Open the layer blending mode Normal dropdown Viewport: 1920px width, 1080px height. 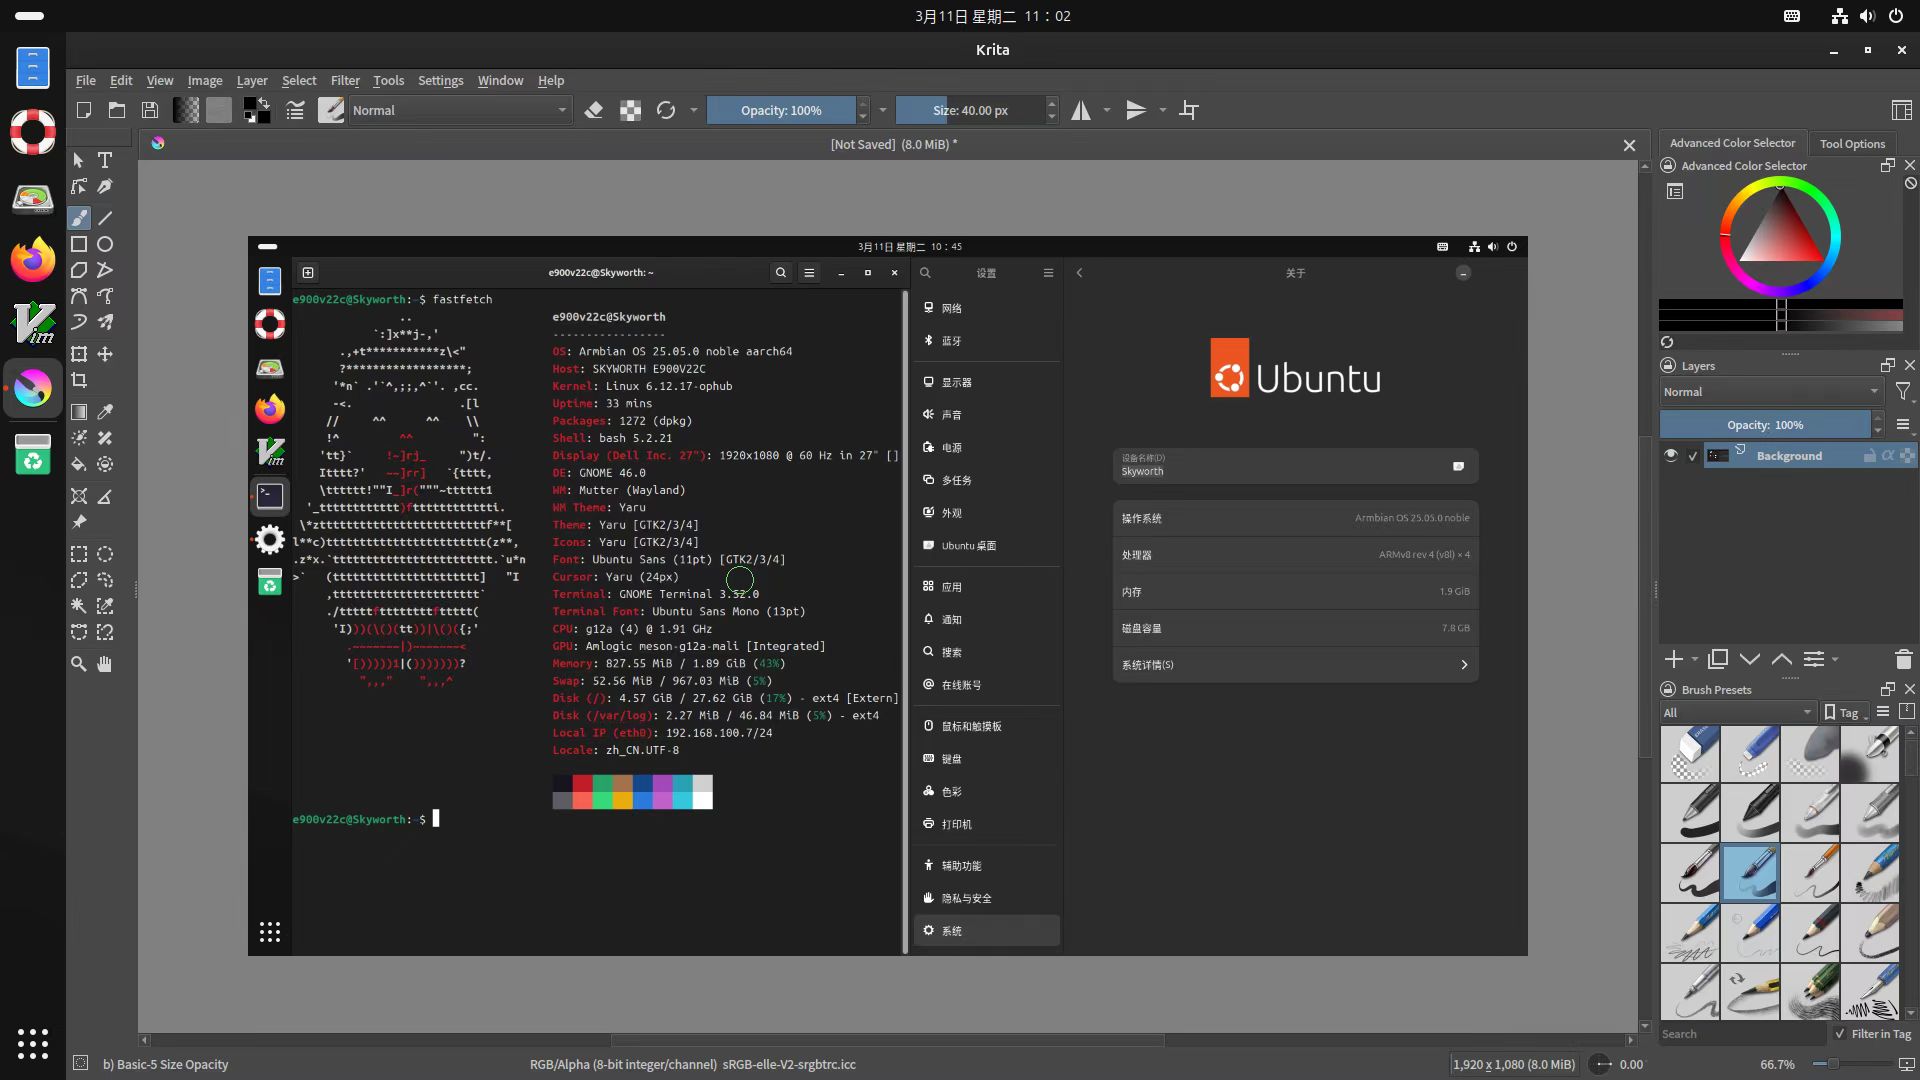[x=1771, y=392]
